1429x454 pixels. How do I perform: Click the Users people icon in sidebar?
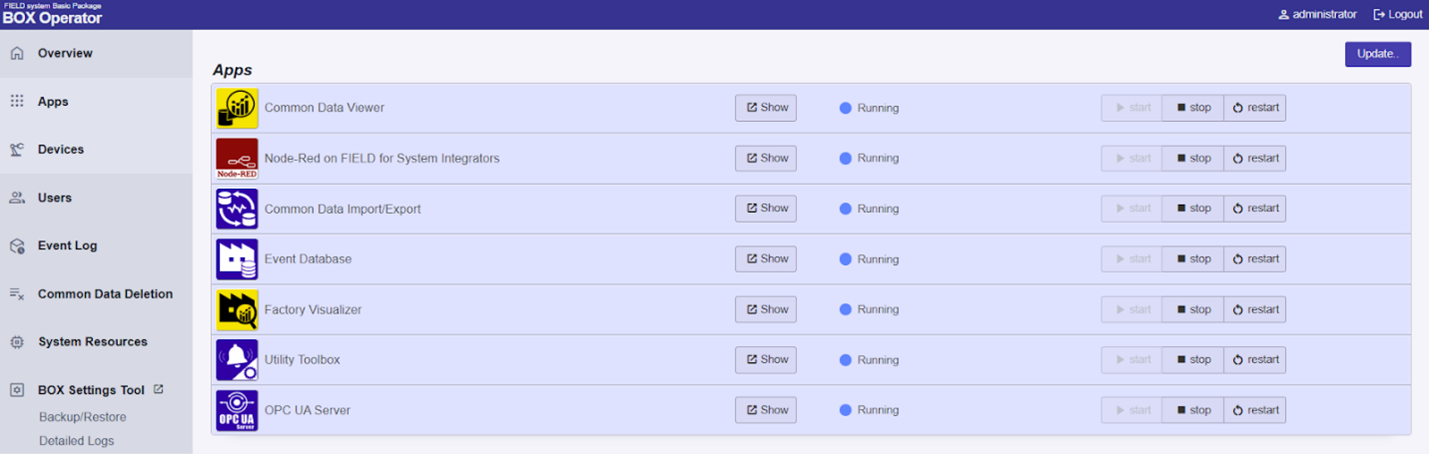point(17,198)
